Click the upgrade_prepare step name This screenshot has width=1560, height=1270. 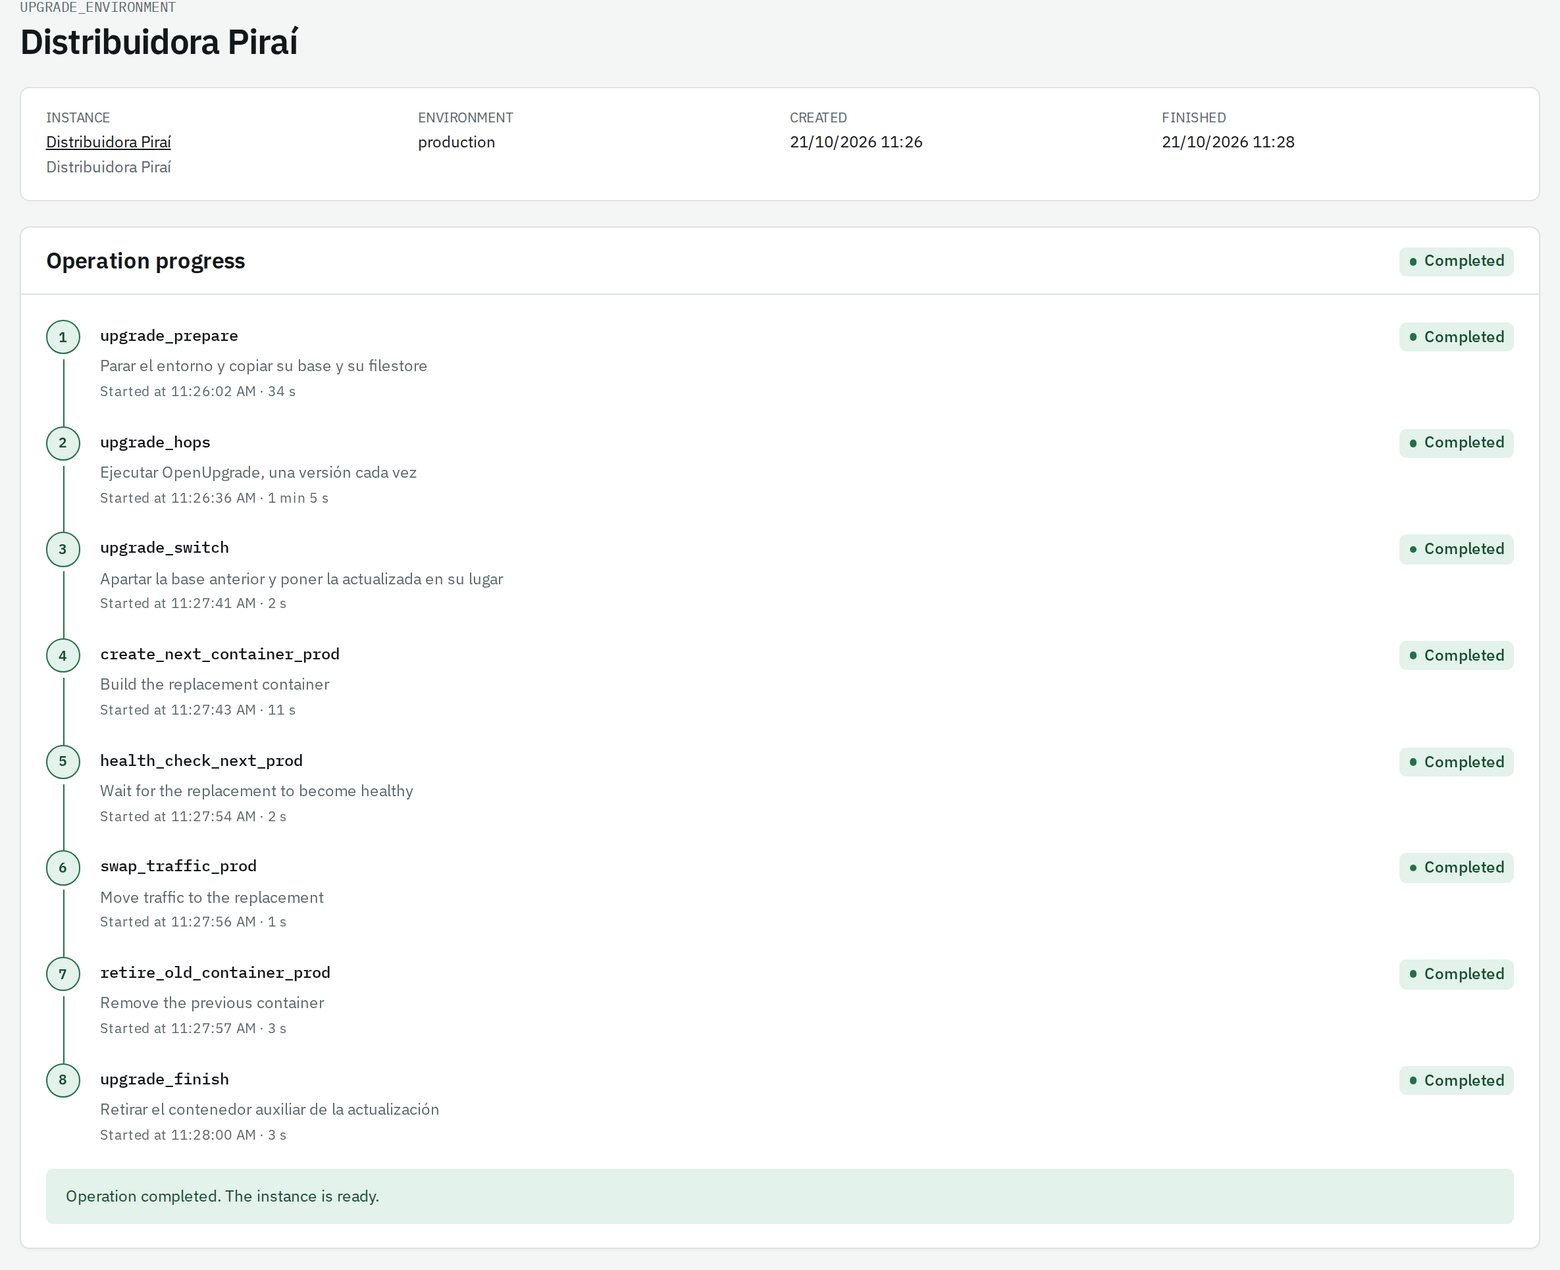169,336
